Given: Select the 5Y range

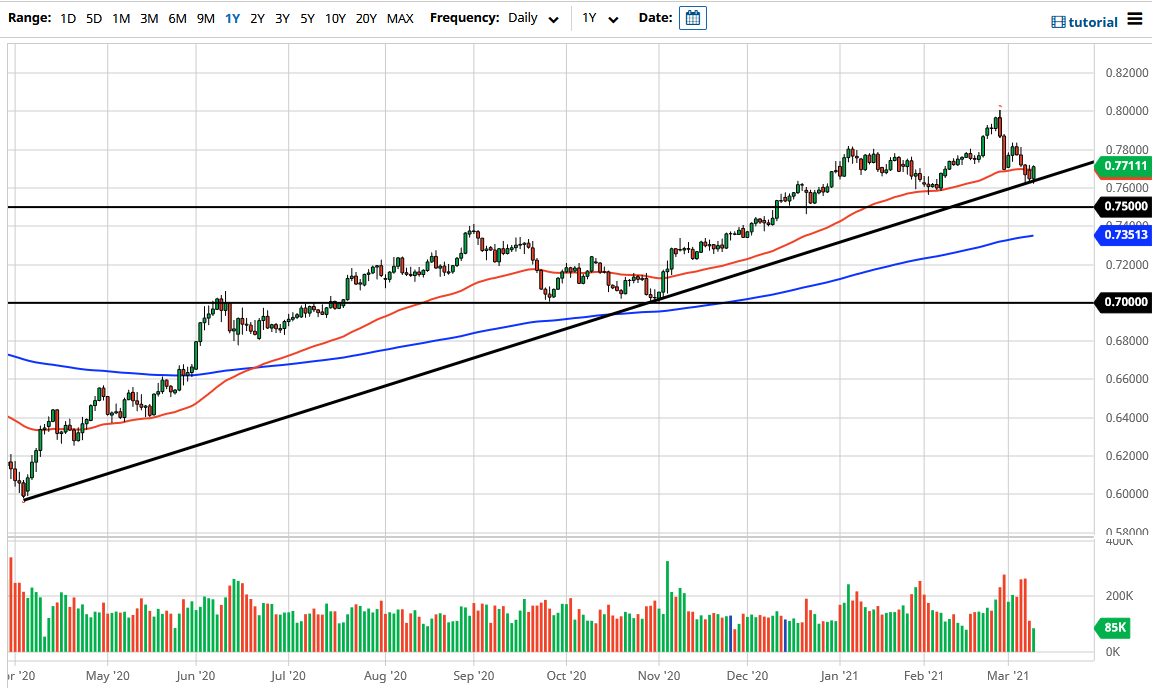Looking at the screenshot, I should coord(307,18).
